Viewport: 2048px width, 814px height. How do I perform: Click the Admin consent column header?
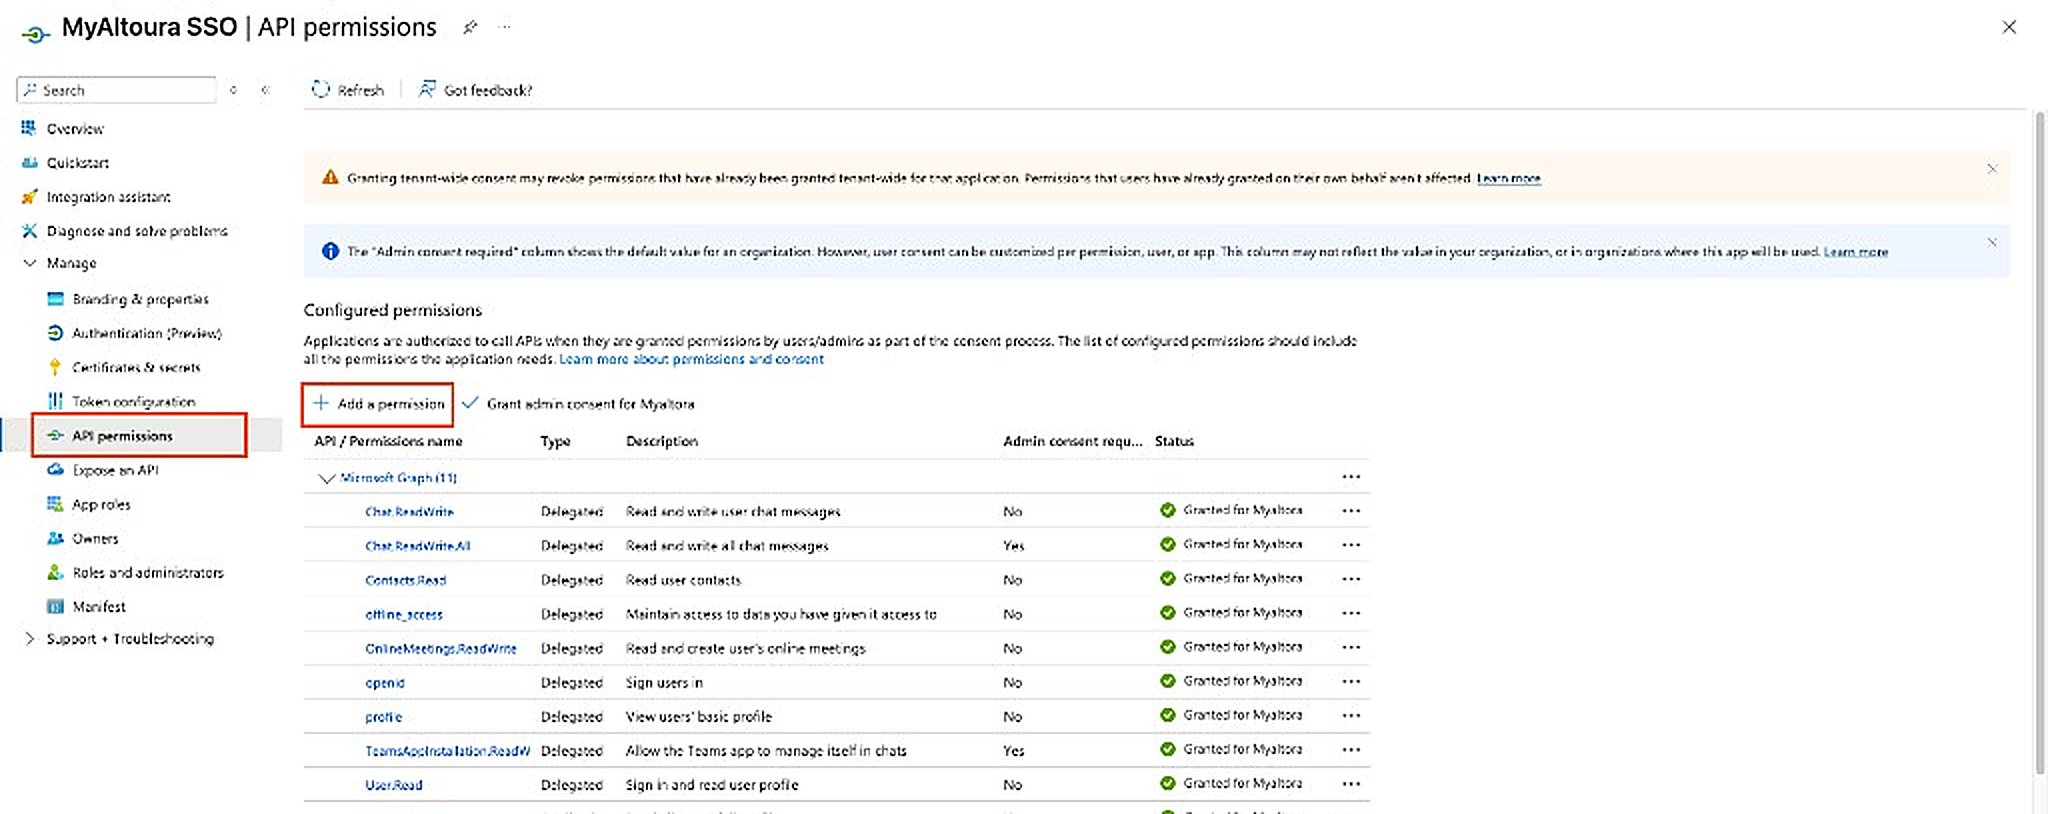(1072, 441)
